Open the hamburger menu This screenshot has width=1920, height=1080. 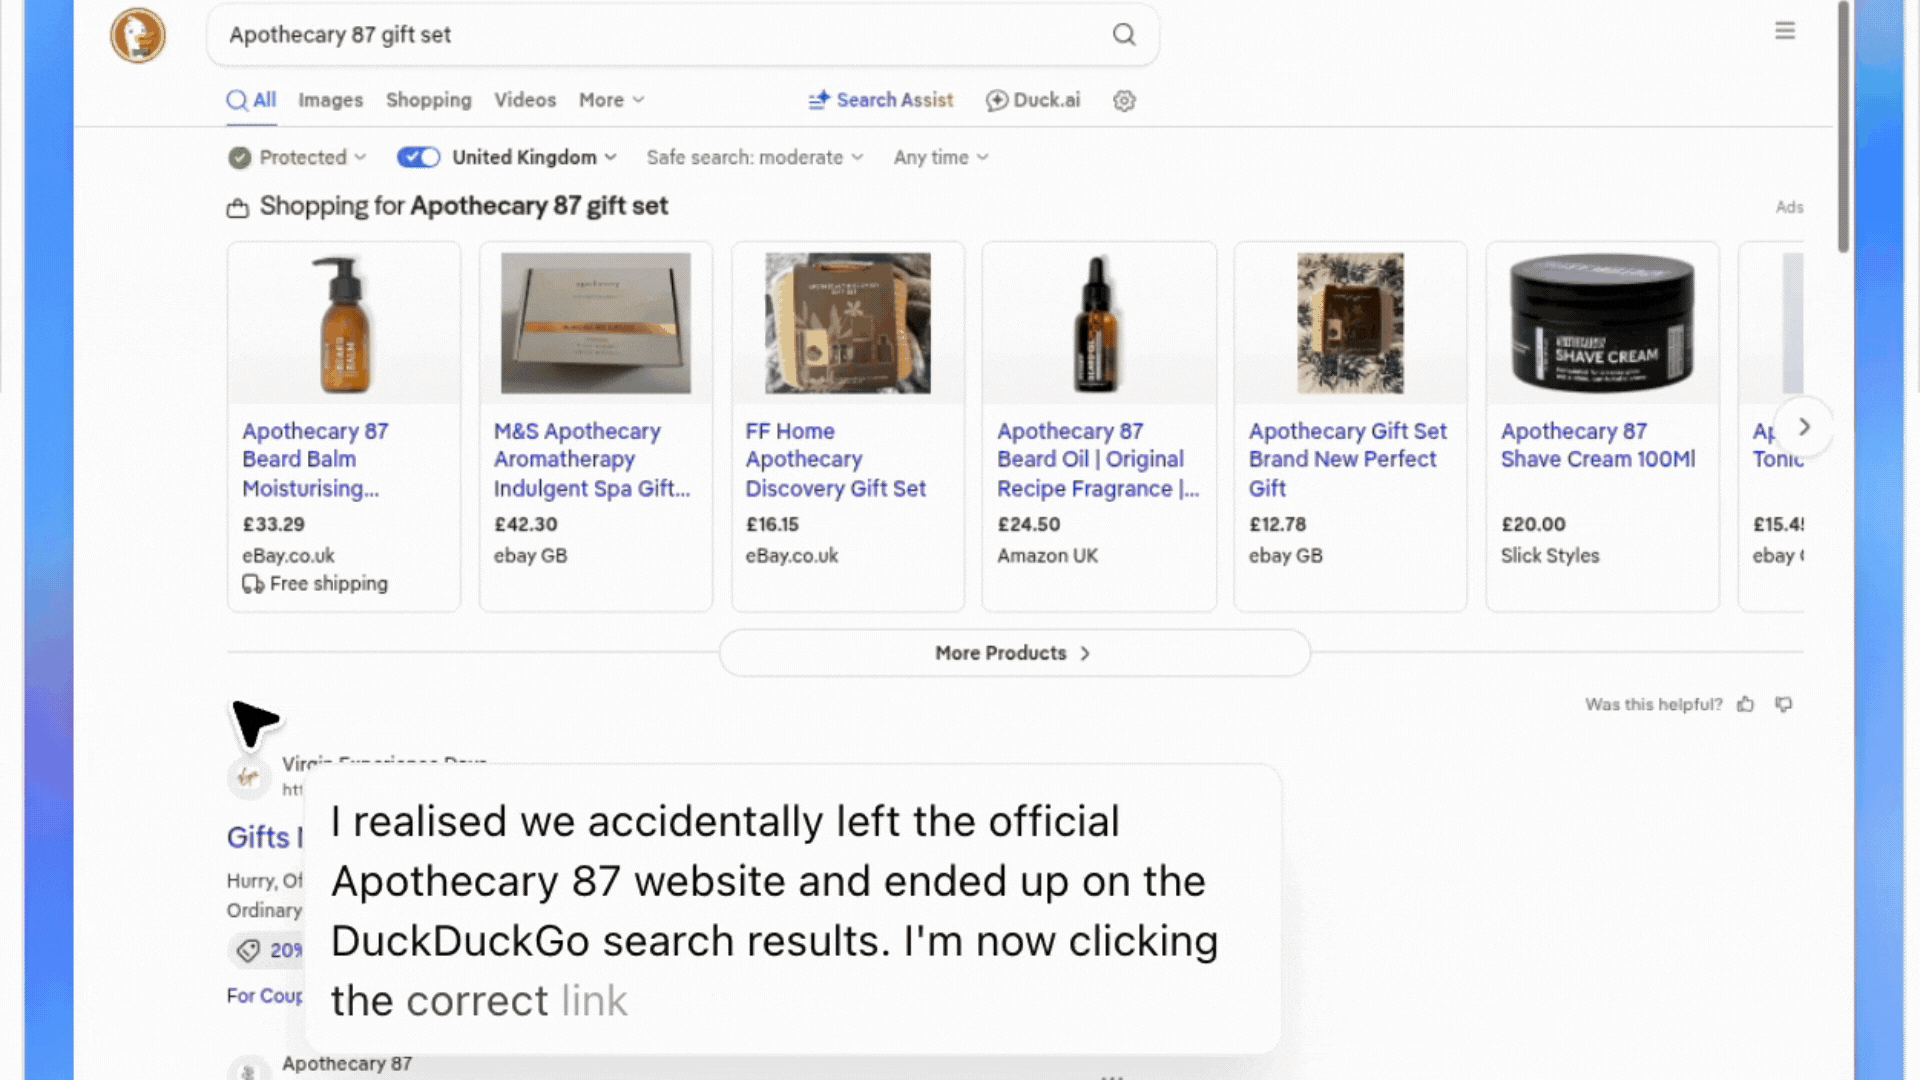tap(1785, 31)
